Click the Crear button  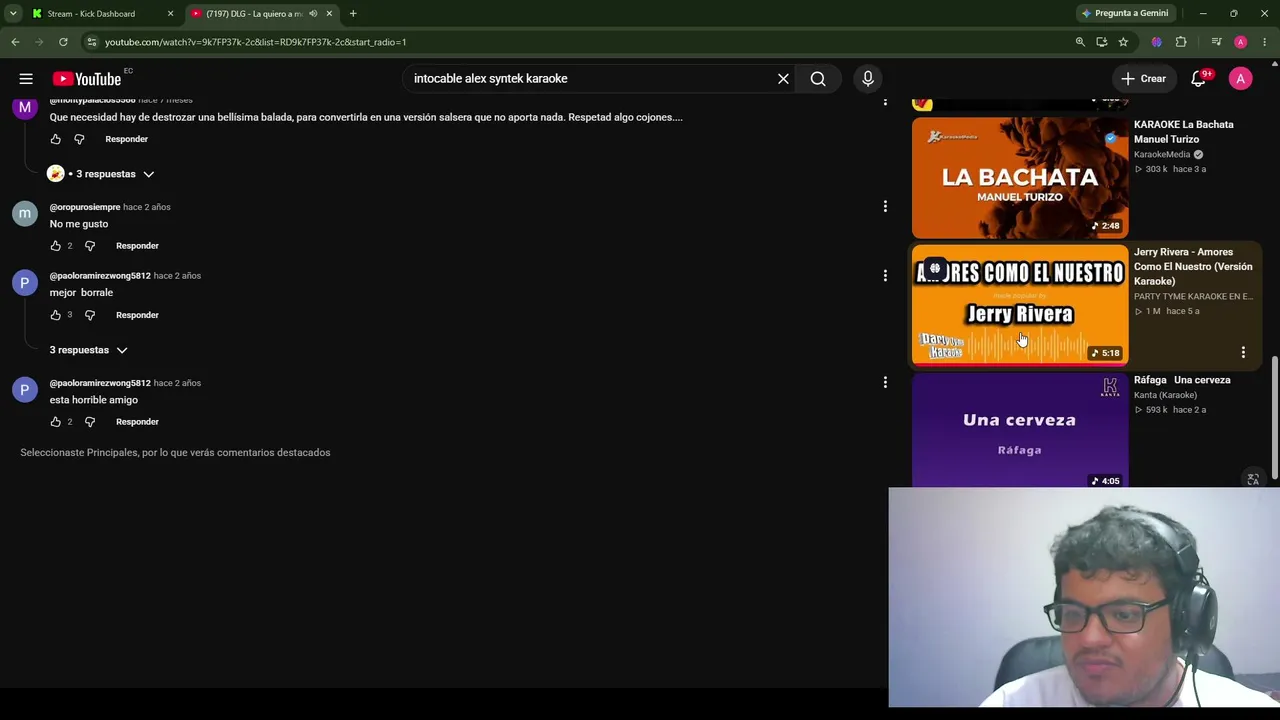click(x=1143, y=79)
